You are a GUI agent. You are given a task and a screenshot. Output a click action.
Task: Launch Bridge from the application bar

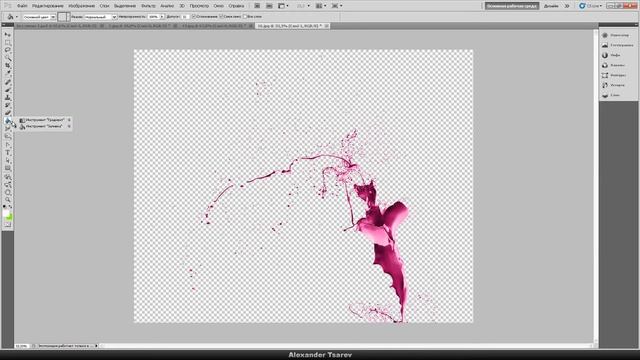pyautogui.click(x=257, y=6)
